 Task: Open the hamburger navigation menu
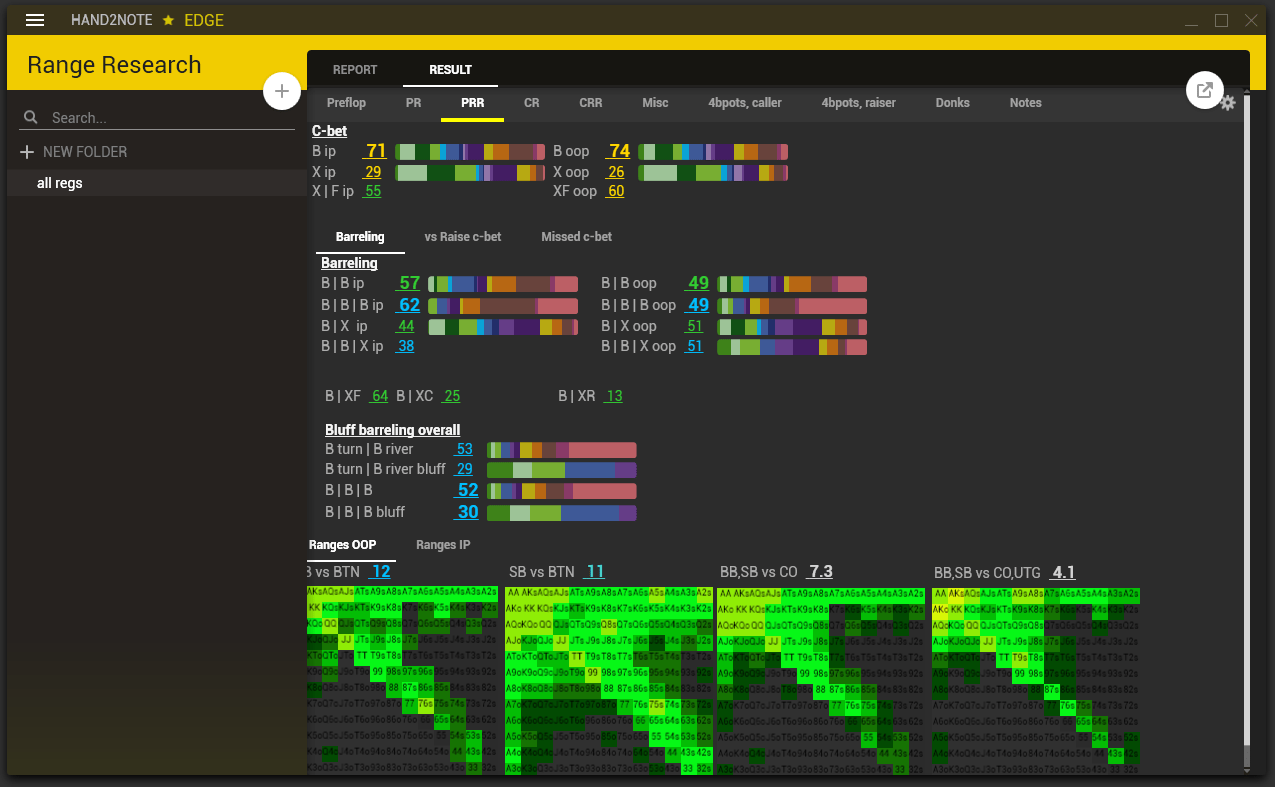pos(35,20)
